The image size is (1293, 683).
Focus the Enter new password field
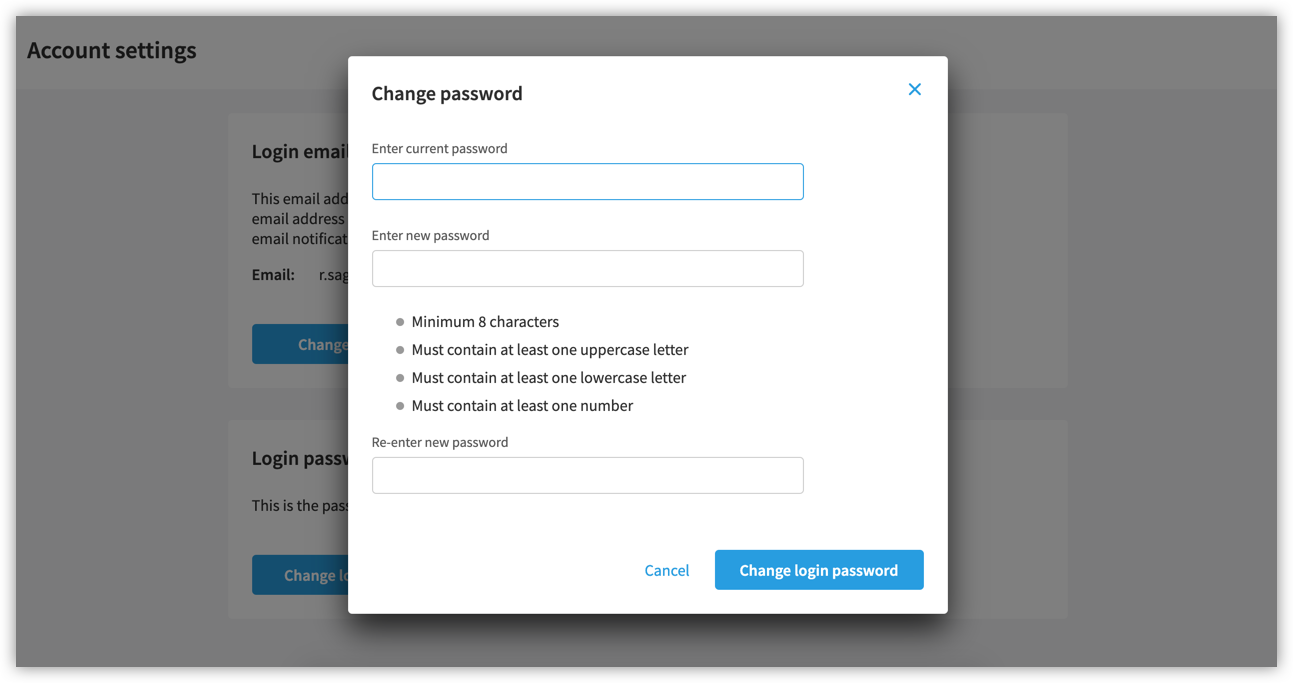point(587,268)
